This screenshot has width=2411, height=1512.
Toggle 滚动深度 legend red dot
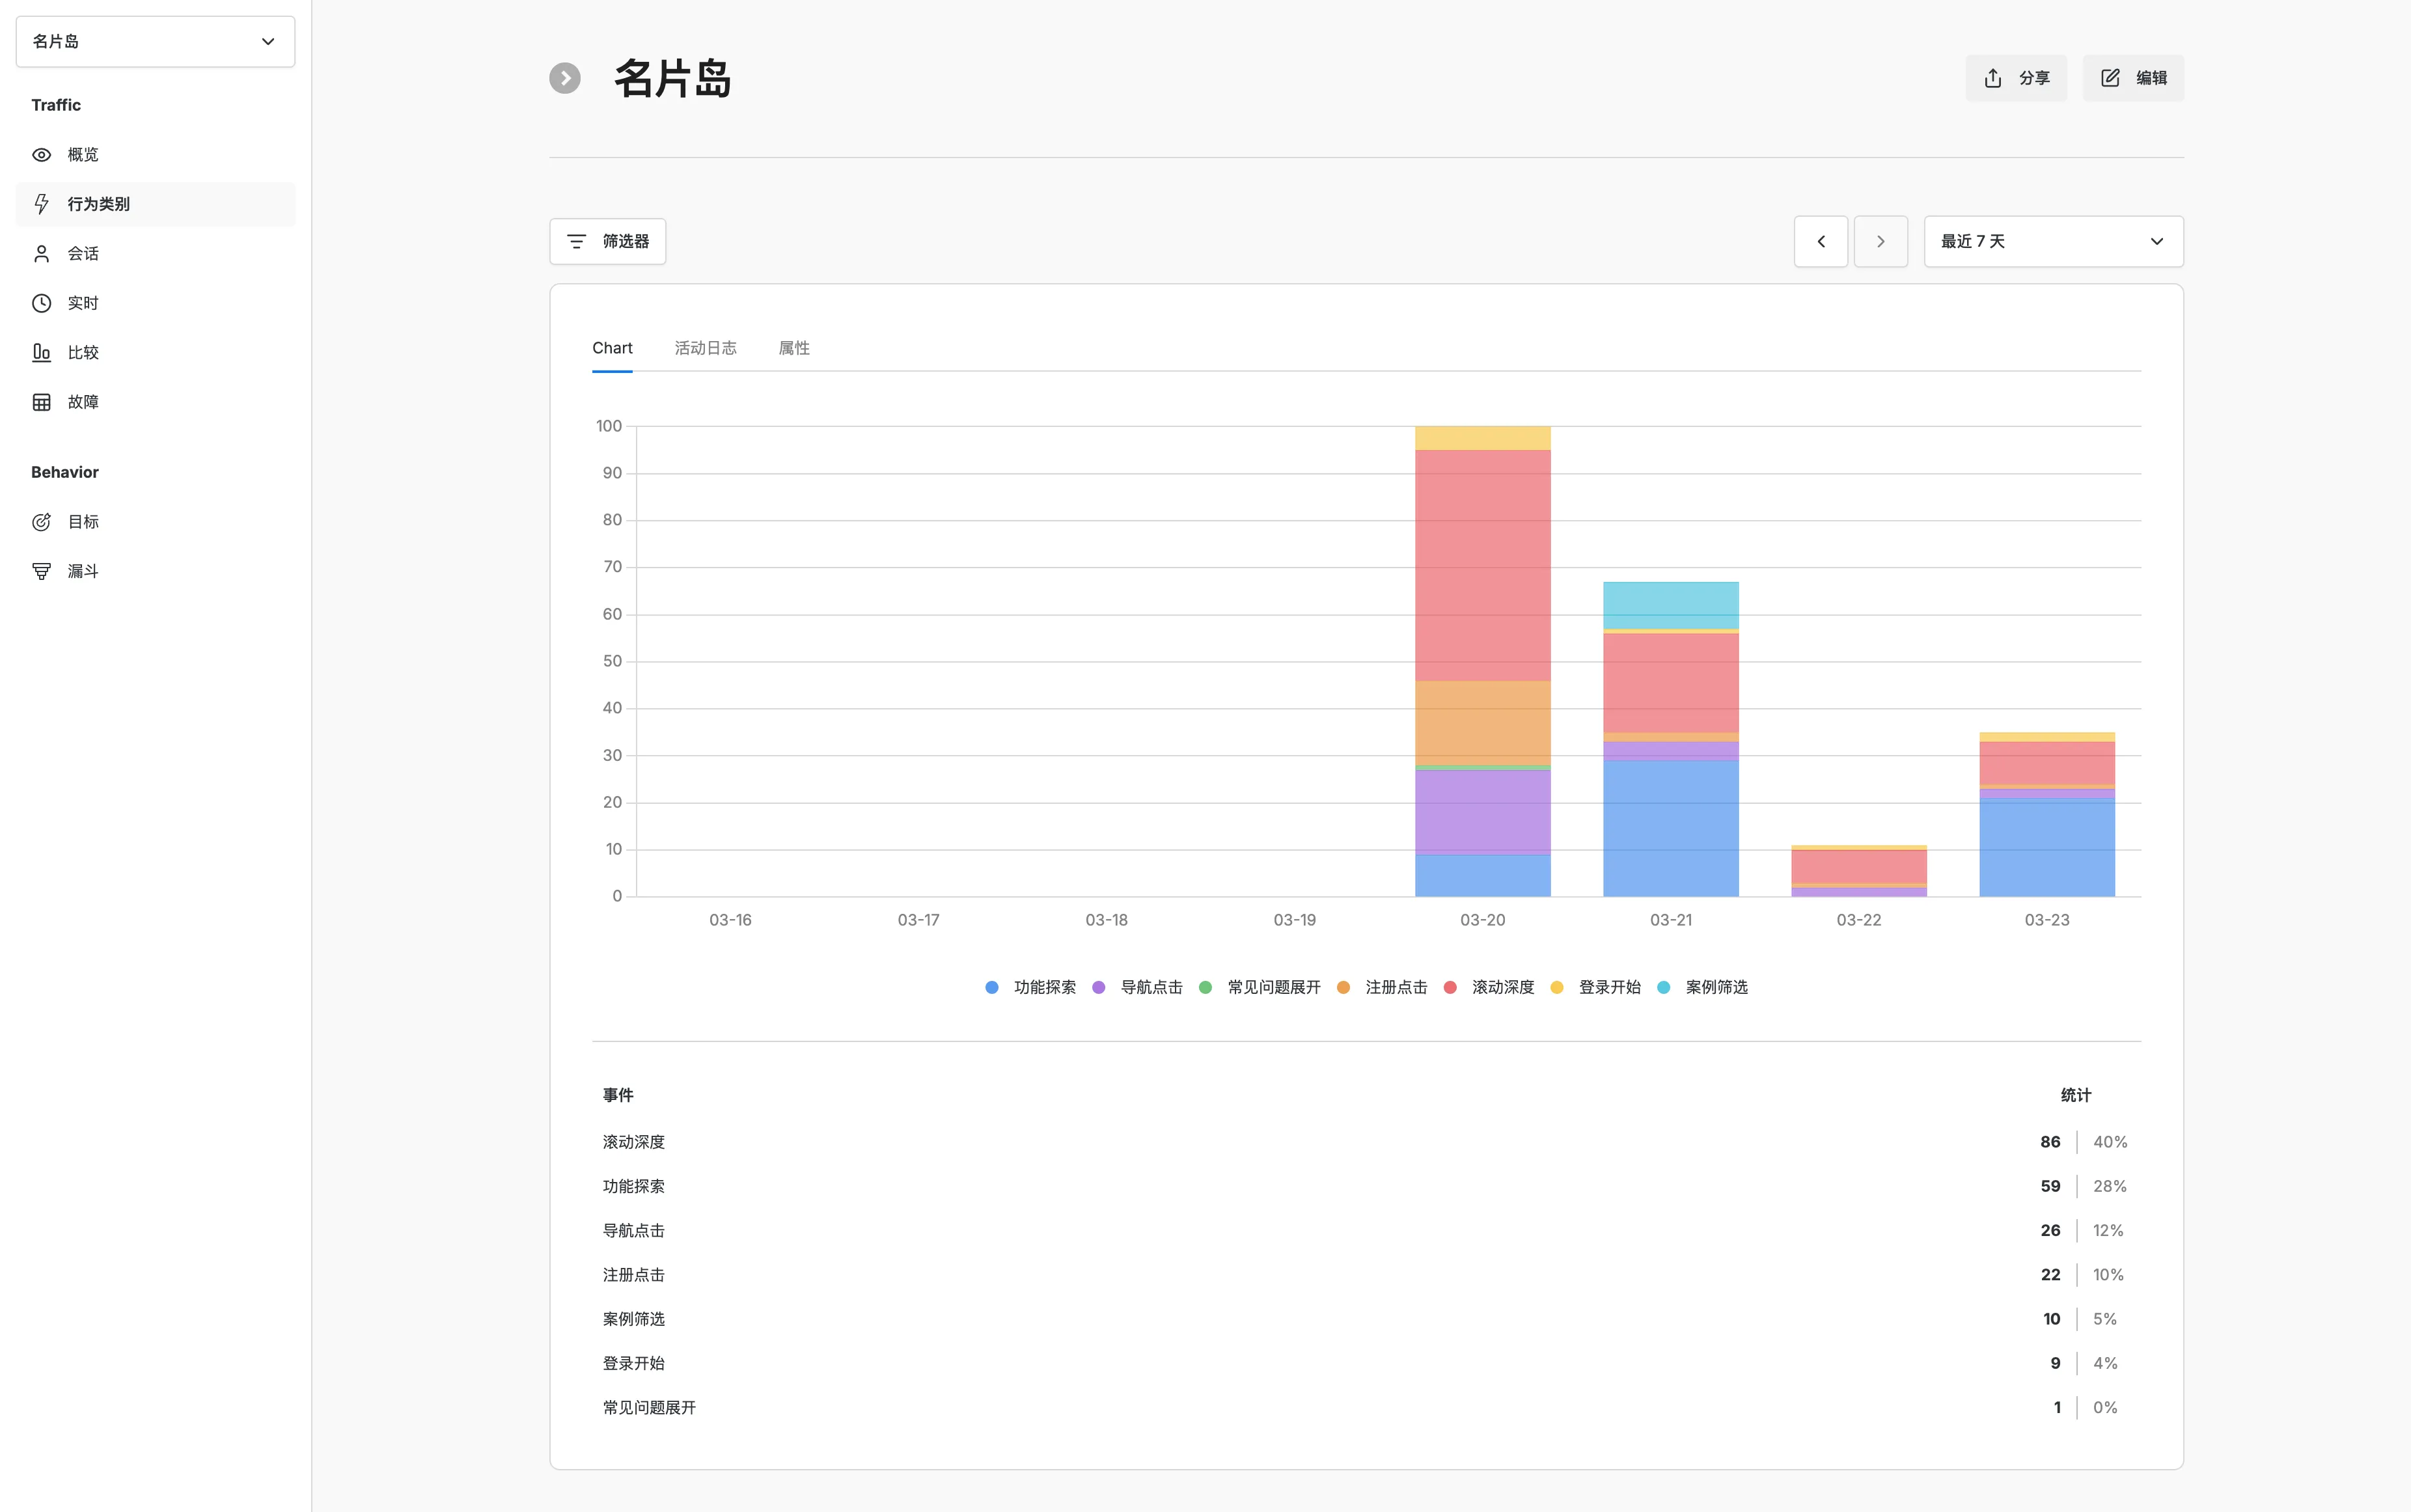pyautogui.click(x=1450, y=987)
